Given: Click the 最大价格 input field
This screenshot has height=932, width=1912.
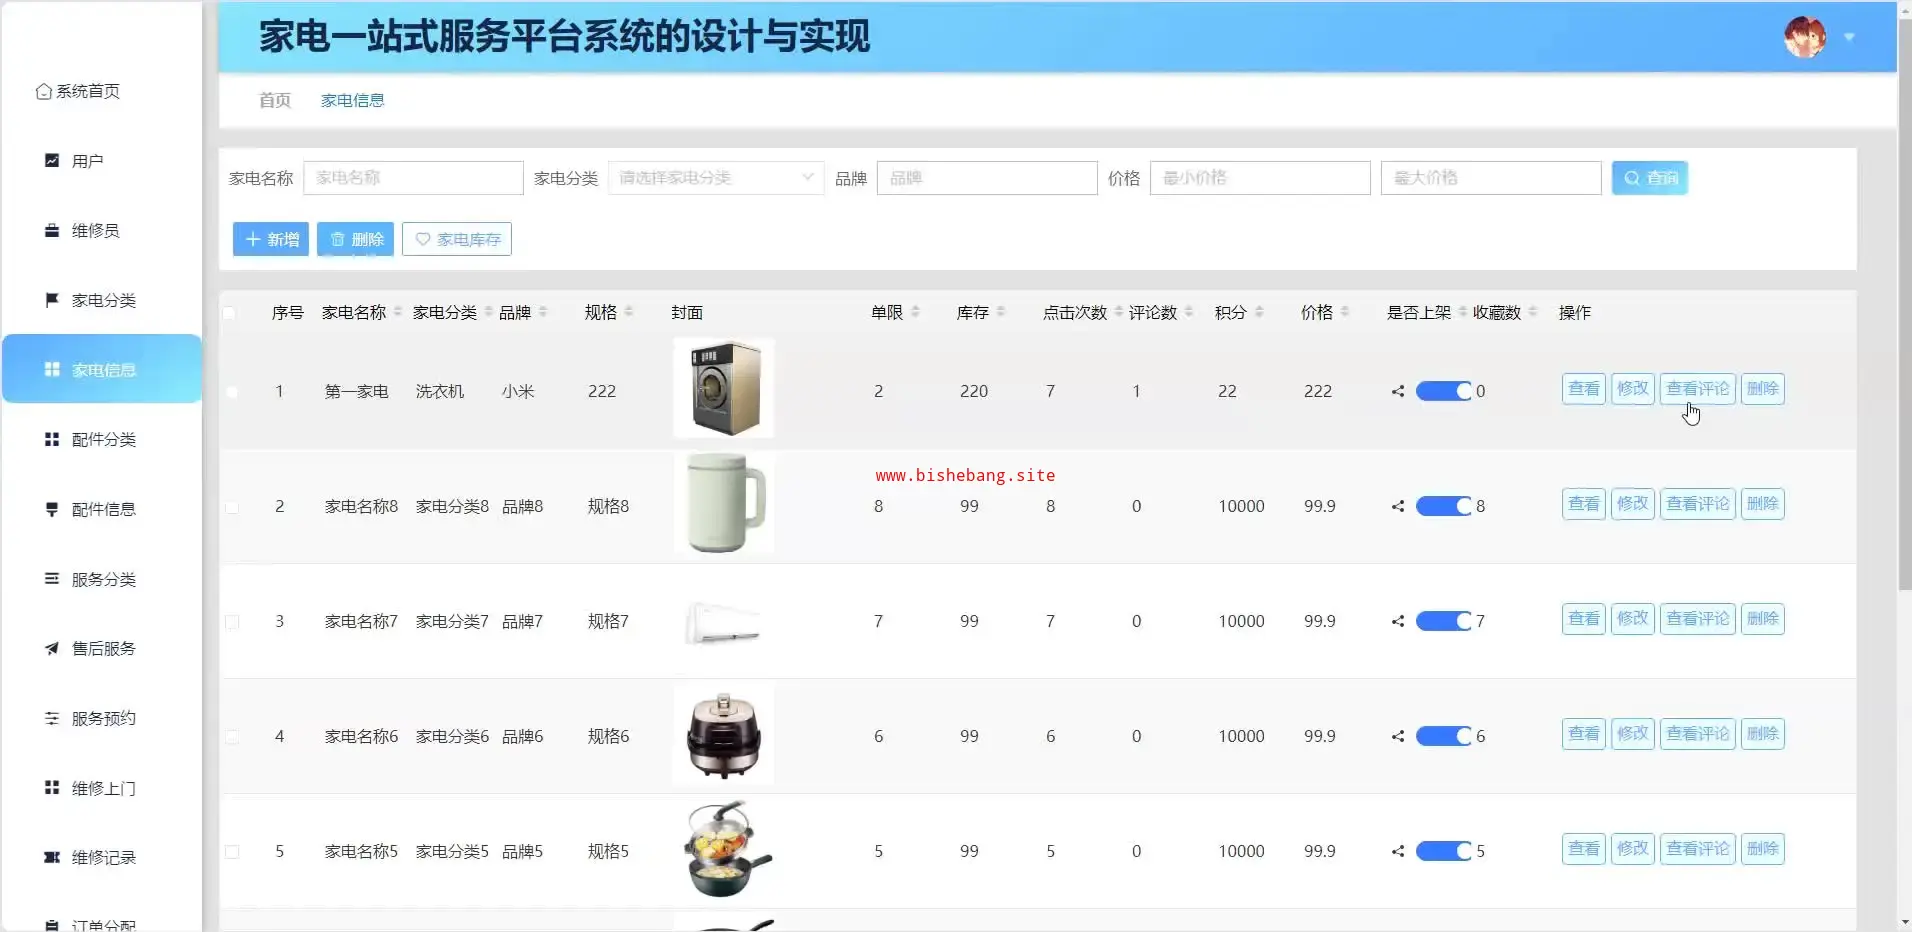Looking at the screenshot, I should coord(1491,178).
